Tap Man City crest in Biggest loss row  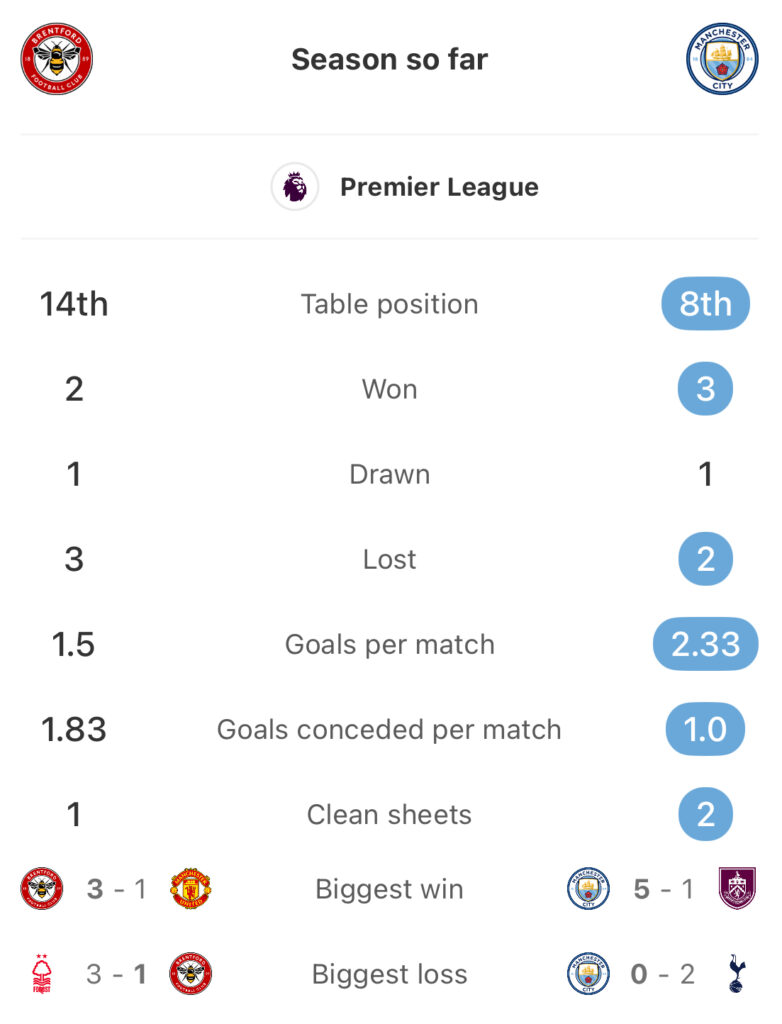(588, 974)
